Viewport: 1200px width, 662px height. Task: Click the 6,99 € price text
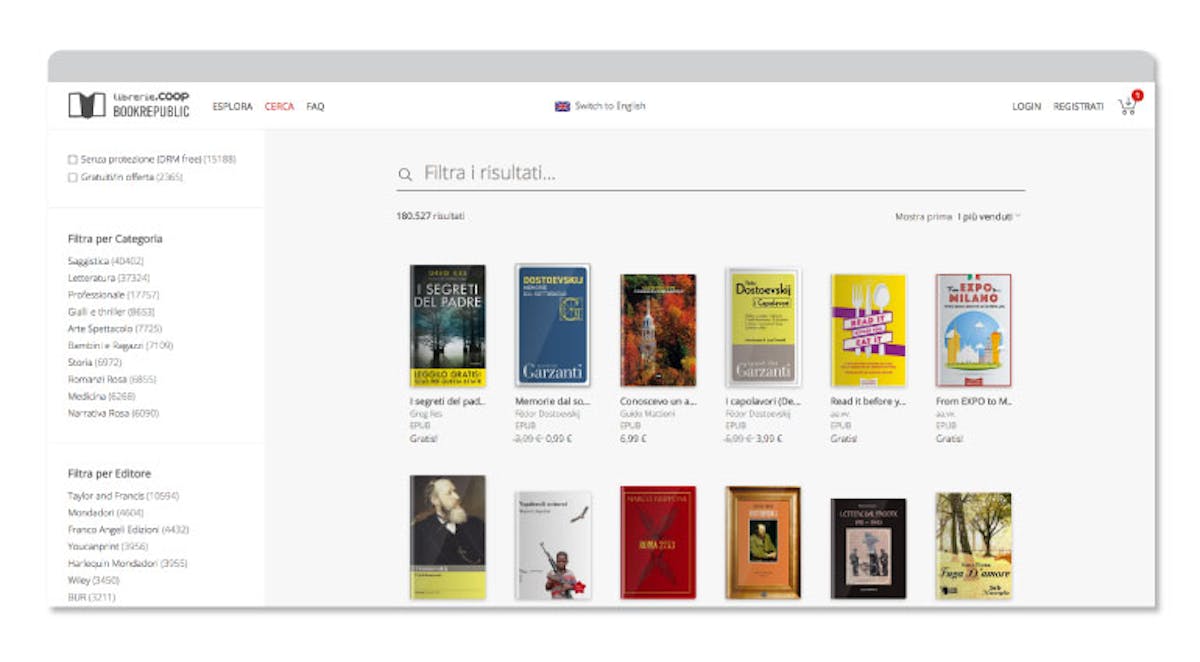point(633,438)
